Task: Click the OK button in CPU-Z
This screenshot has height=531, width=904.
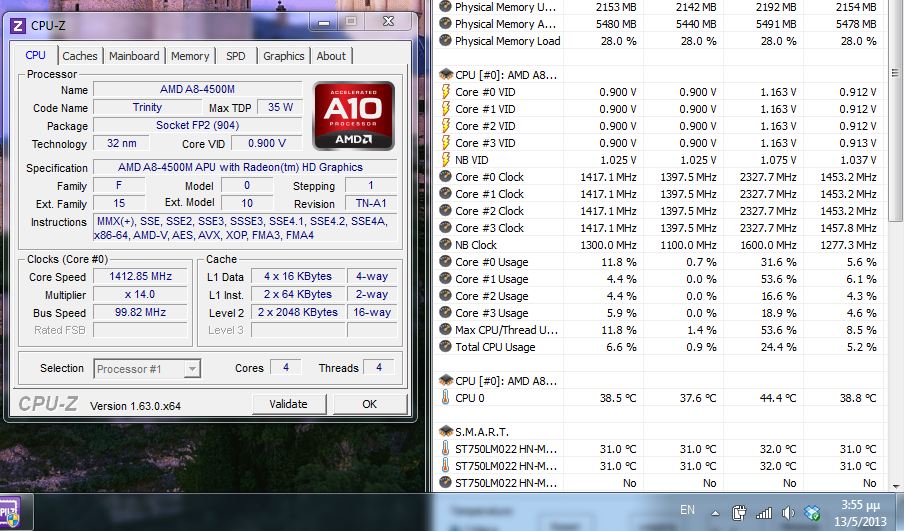Action: (370, 404)
